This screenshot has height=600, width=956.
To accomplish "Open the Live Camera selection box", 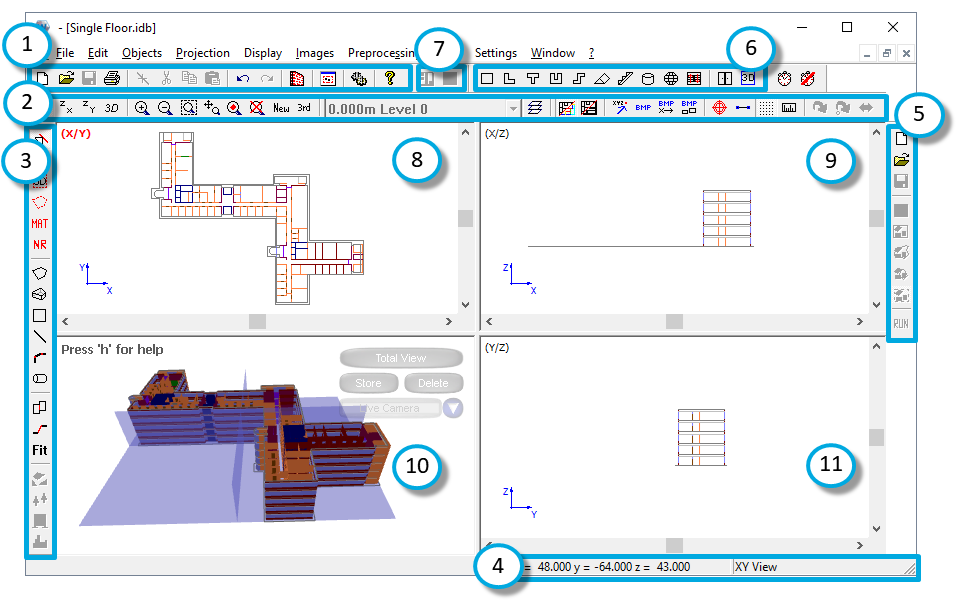I will tap(390, 408).
